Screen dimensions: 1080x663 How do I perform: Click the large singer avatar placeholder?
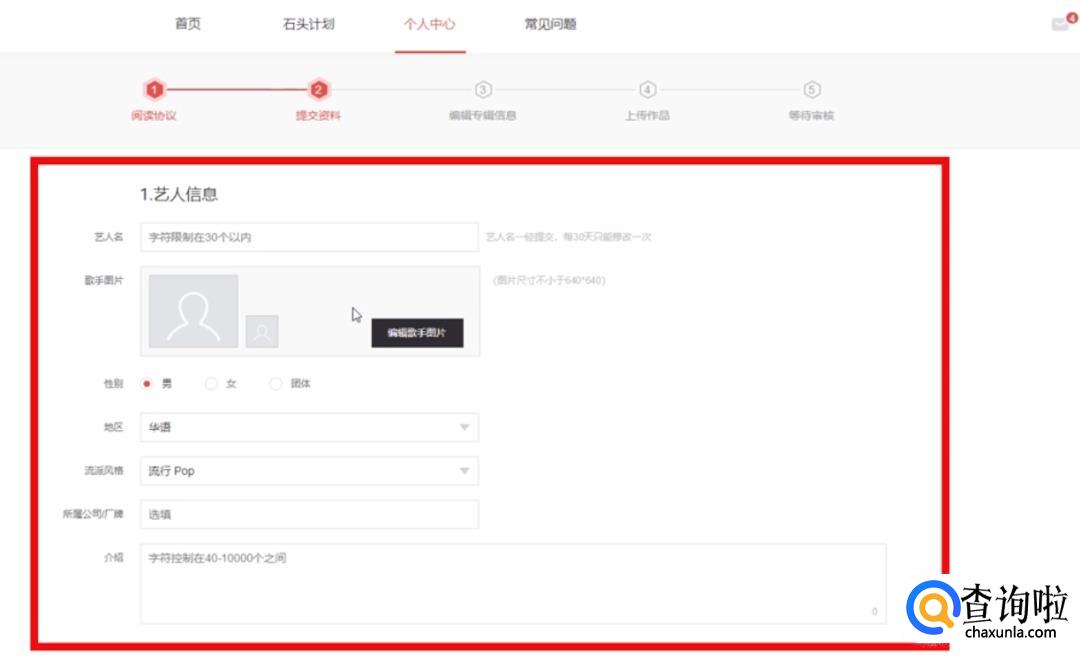[x=194, y=311]
